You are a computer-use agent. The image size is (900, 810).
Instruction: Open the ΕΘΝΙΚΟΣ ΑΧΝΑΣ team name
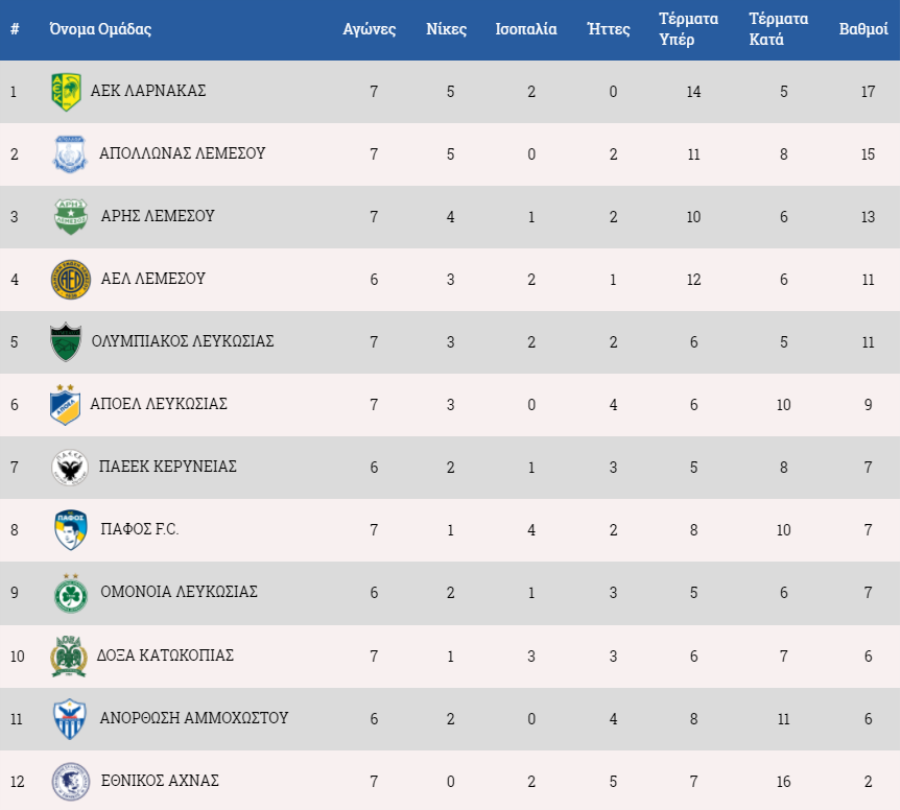(160, 781)
